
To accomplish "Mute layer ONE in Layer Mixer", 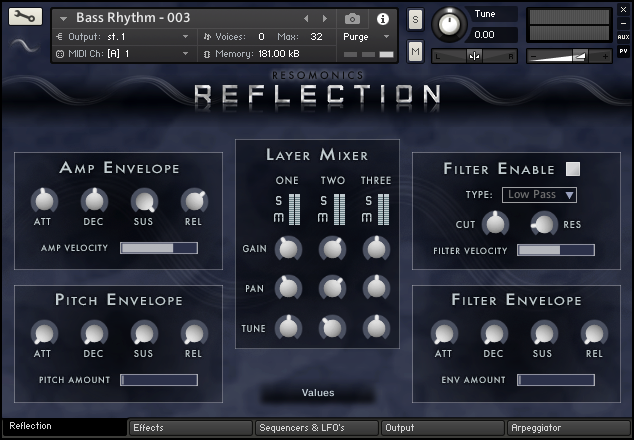I will (x=279, y=218).
